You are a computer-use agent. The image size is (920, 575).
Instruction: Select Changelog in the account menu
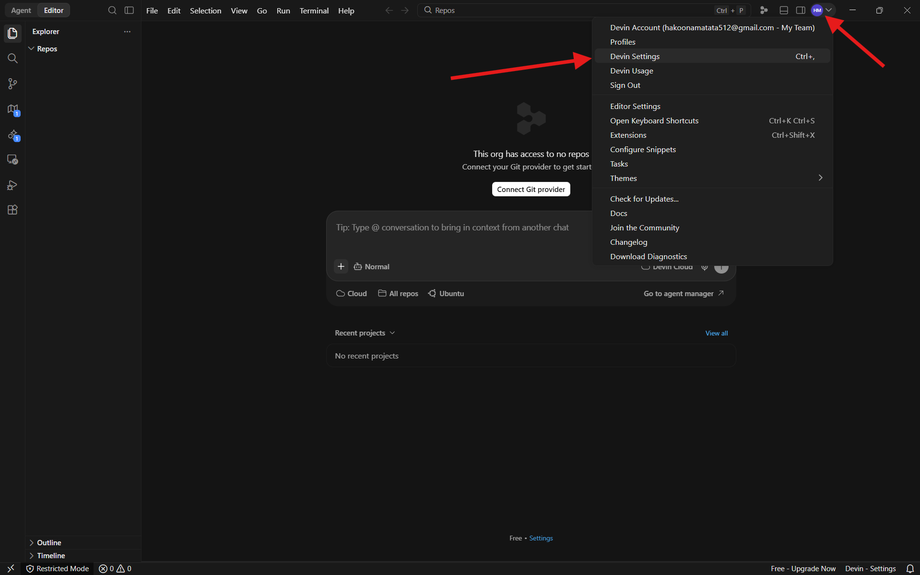pos(712,242)
